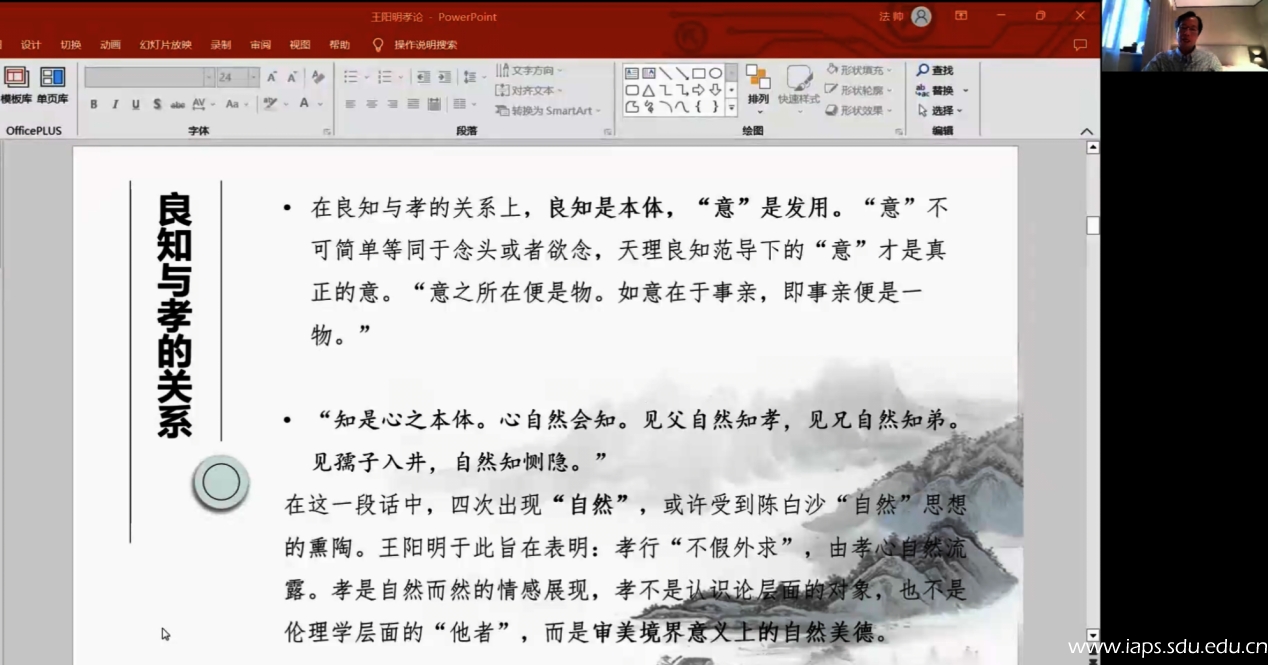Switch to 审阅 review tab
This screenshot has height=665, width=1268.
point(261,45)
